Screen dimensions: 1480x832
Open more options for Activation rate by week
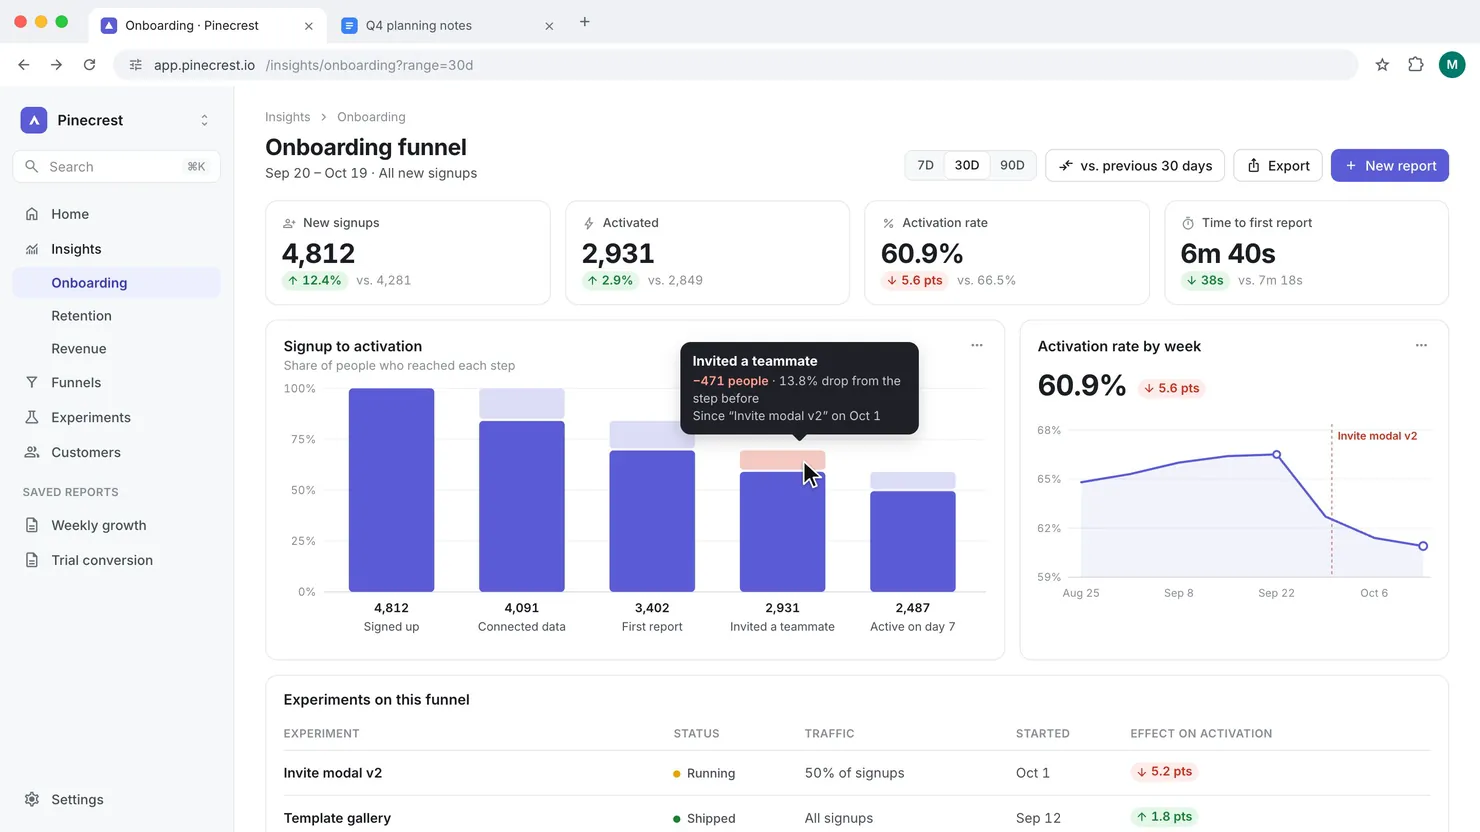point(1421,346)
